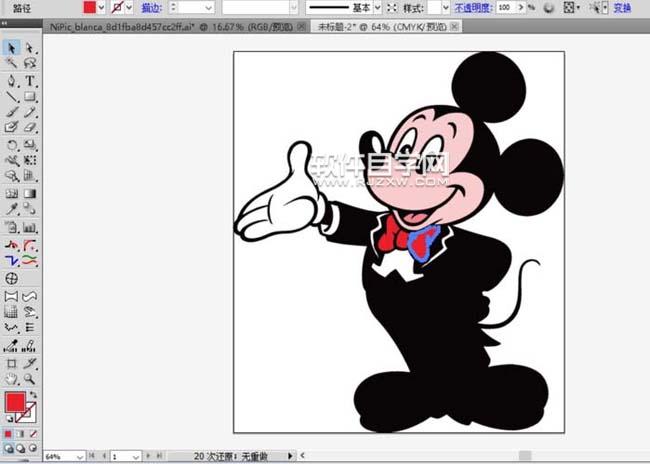Open the 不透明度 opacity panel link
Screen dimensions: 650x464
[x=473, y=7]
